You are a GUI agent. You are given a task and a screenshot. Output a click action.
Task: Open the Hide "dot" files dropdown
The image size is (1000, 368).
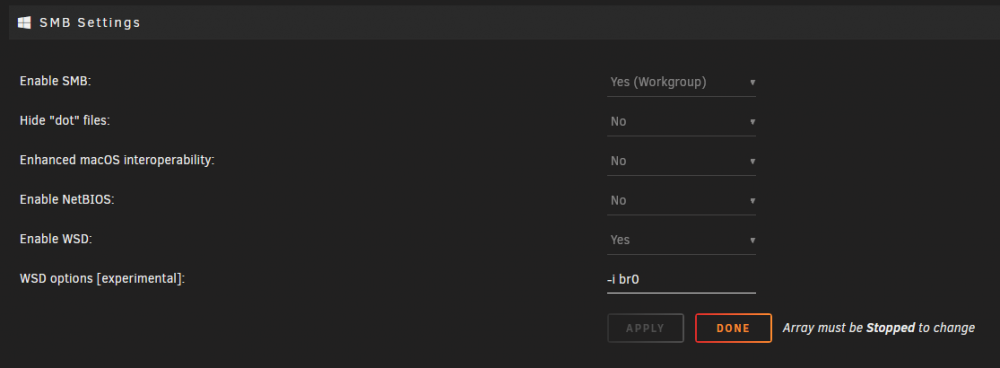pyautogui.click(x=681, y=121)
